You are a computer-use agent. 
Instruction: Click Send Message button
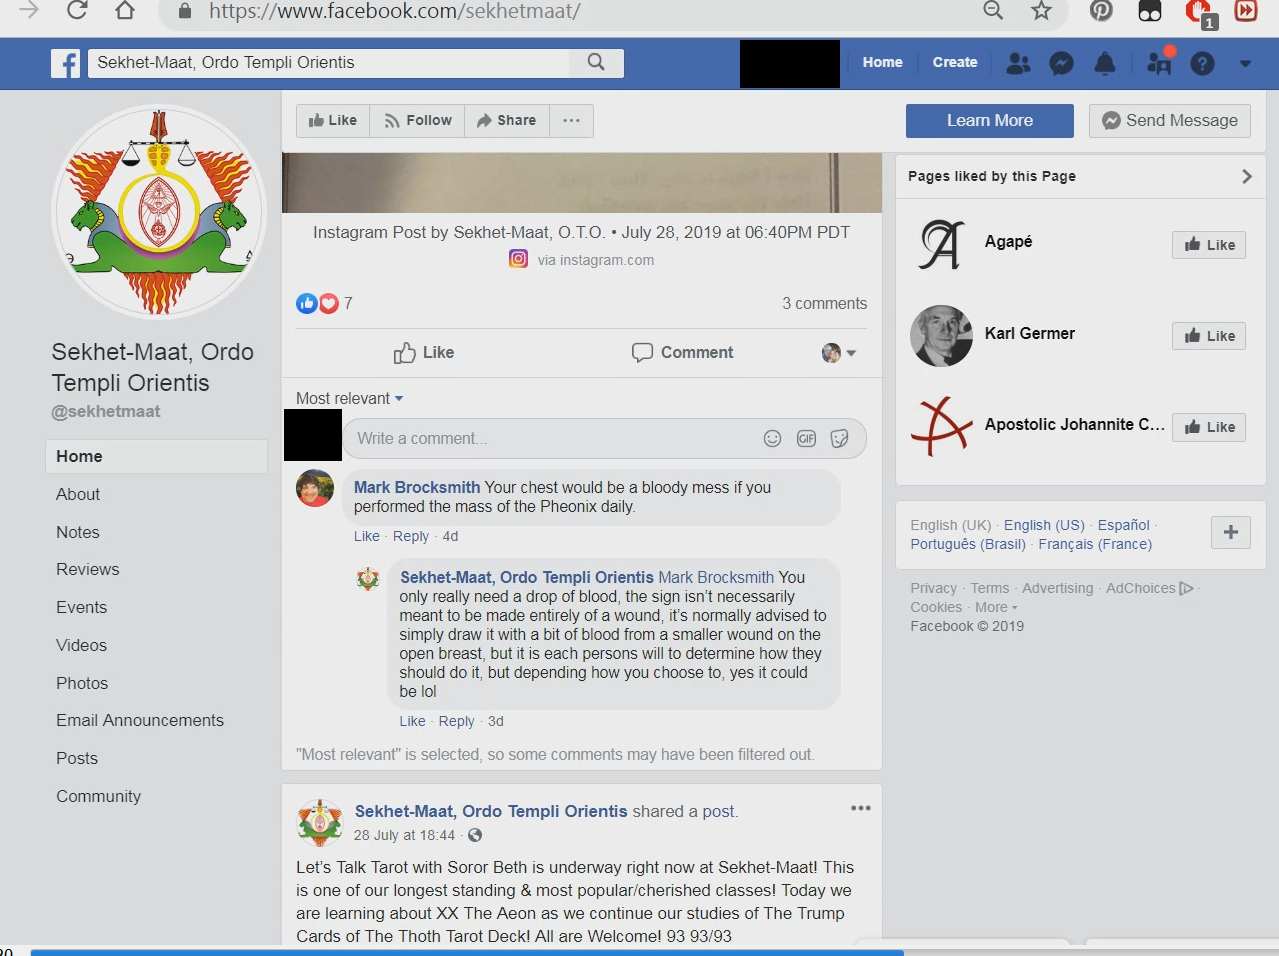pos(1170,120)
